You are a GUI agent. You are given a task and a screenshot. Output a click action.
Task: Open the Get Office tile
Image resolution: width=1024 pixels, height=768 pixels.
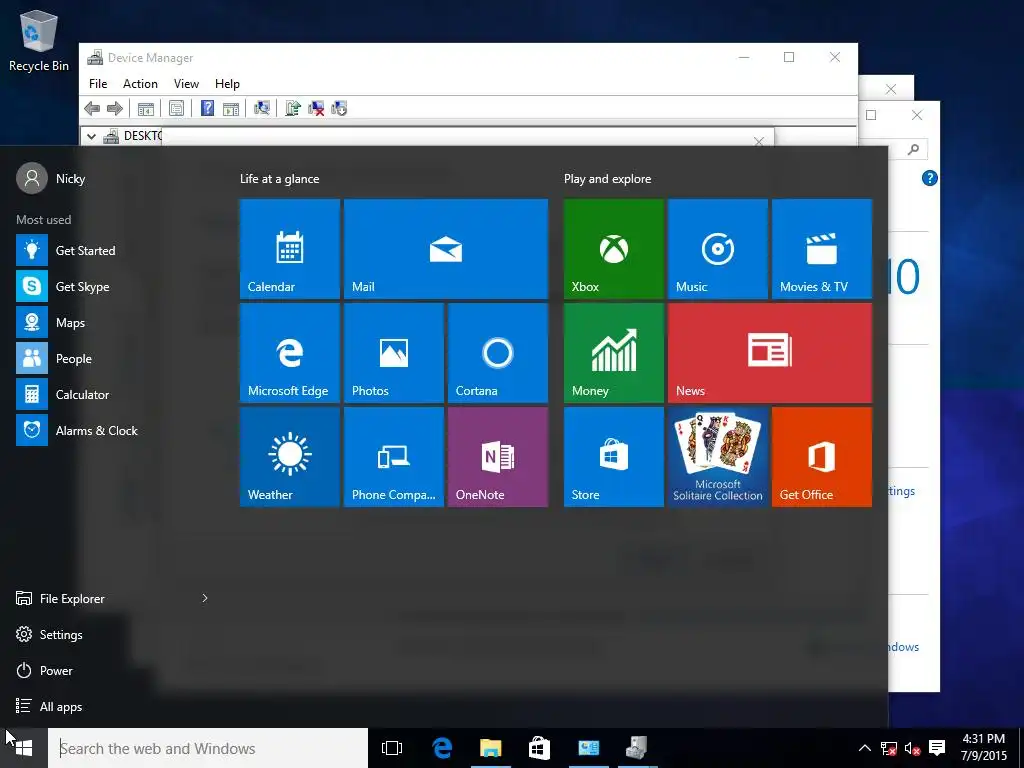(x=822, y=456)
